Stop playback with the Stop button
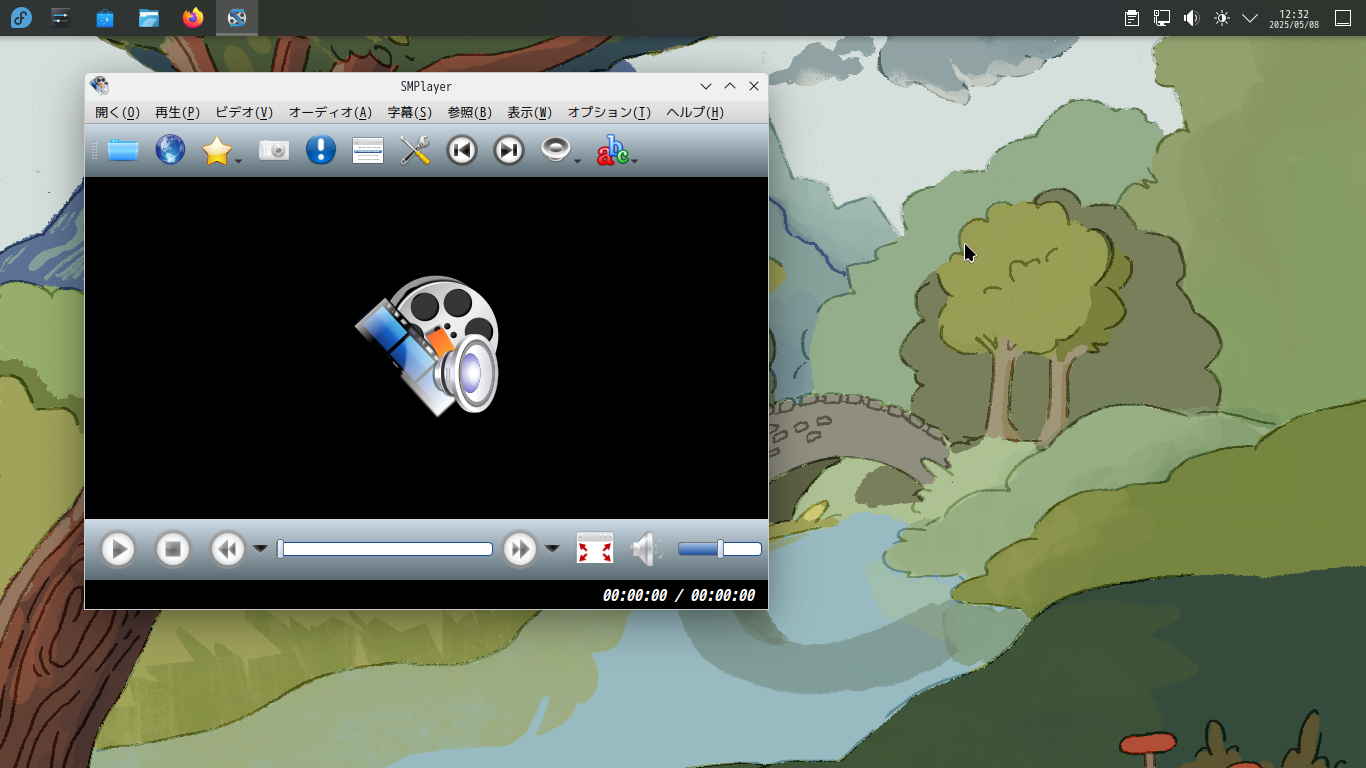1366x768 pixels. tap(173, 549)
